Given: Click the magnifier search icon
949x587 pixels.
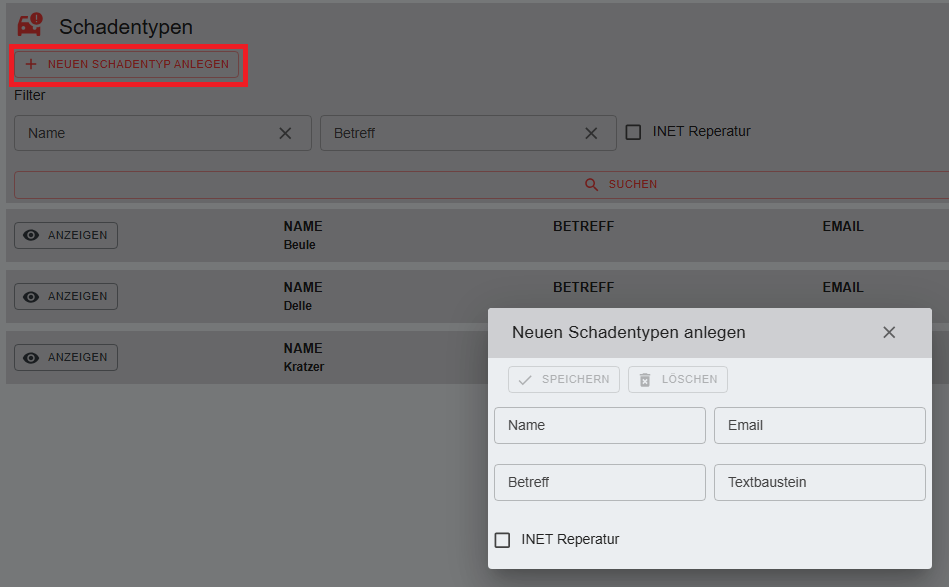Looking at the screenshot, I should 592,185.
